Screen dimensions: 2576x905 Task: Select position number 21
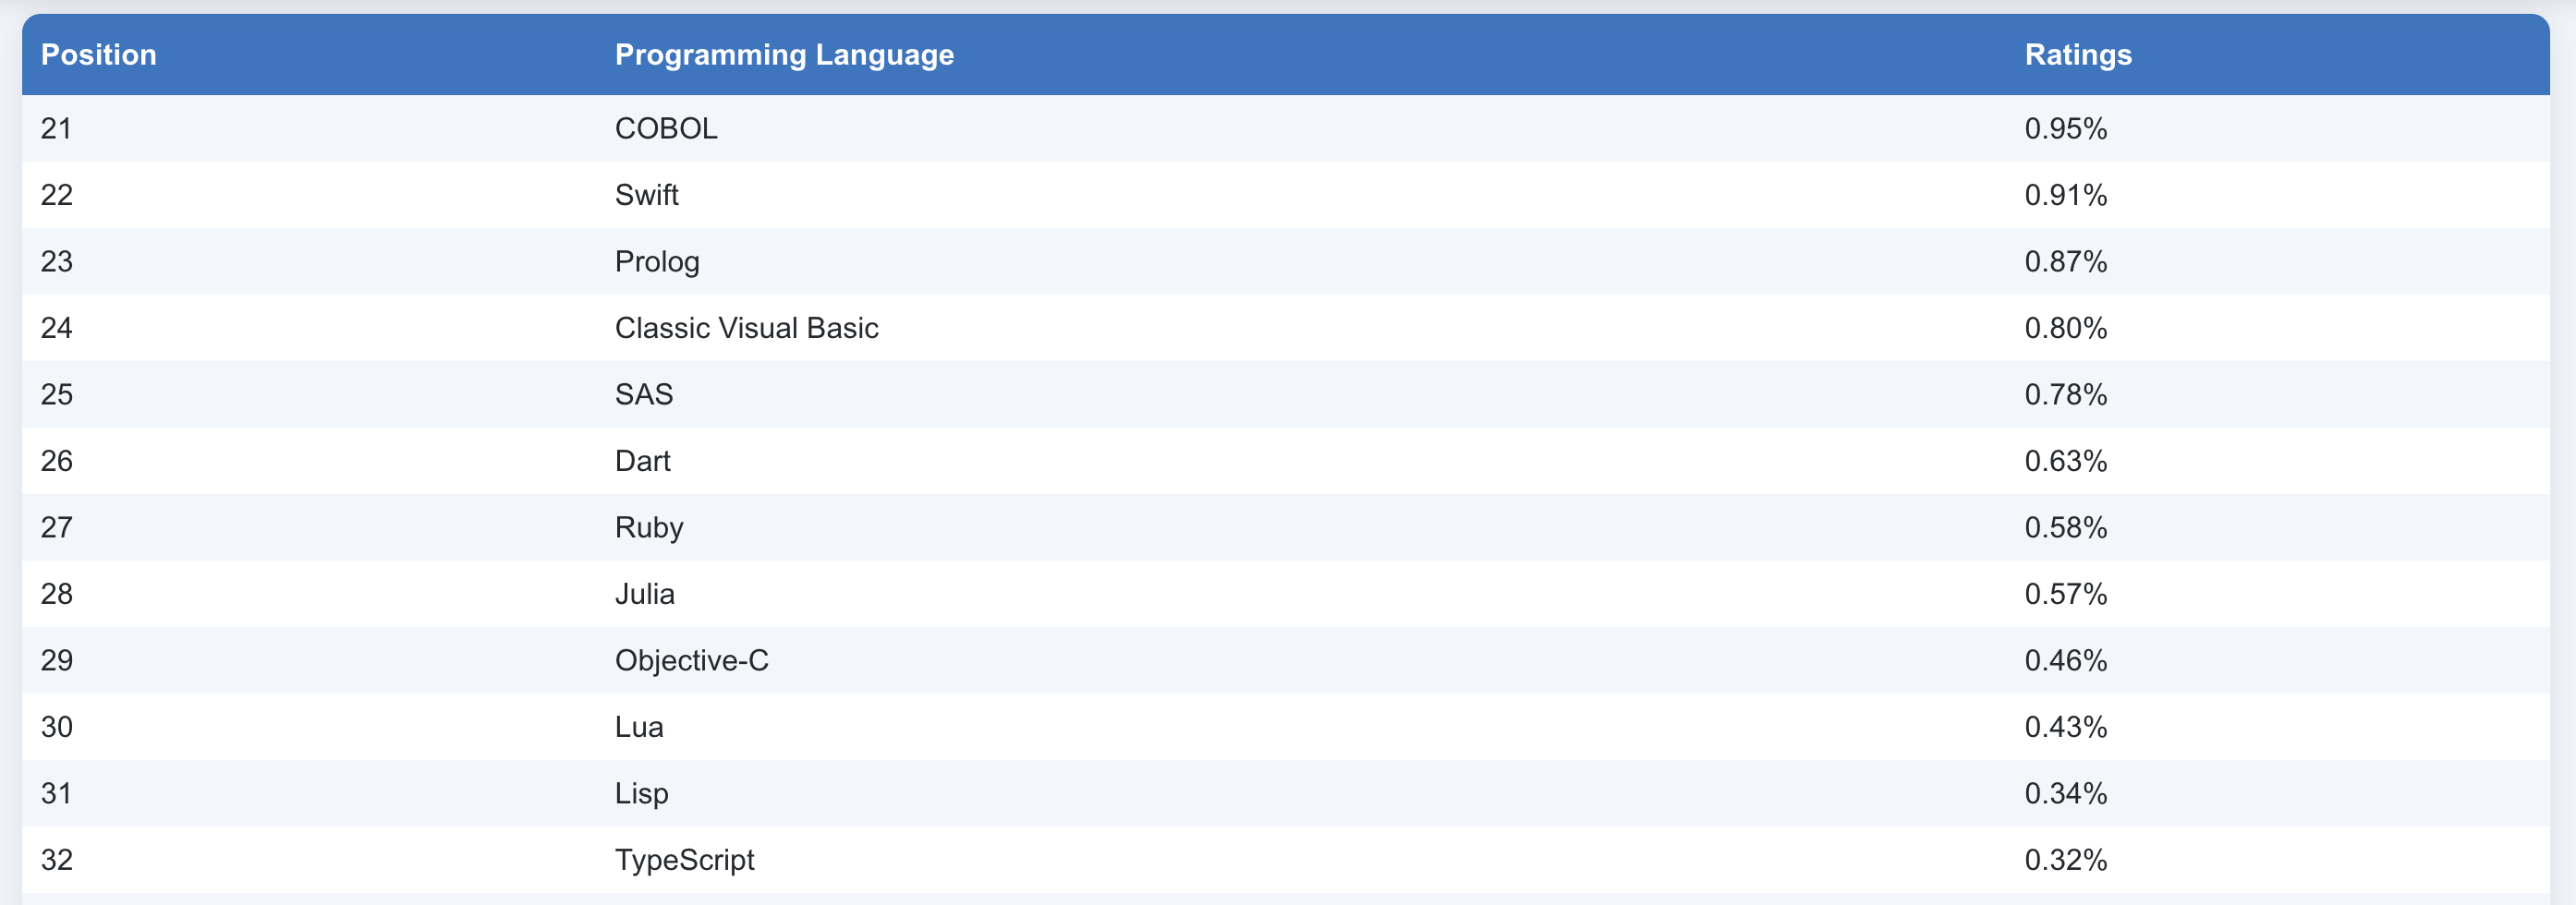56,129
